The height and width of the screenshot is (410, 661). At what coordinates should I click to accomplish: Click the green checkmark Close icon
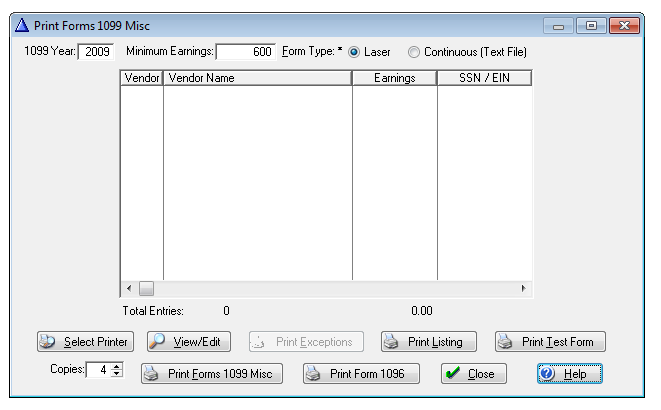(453, 374)
